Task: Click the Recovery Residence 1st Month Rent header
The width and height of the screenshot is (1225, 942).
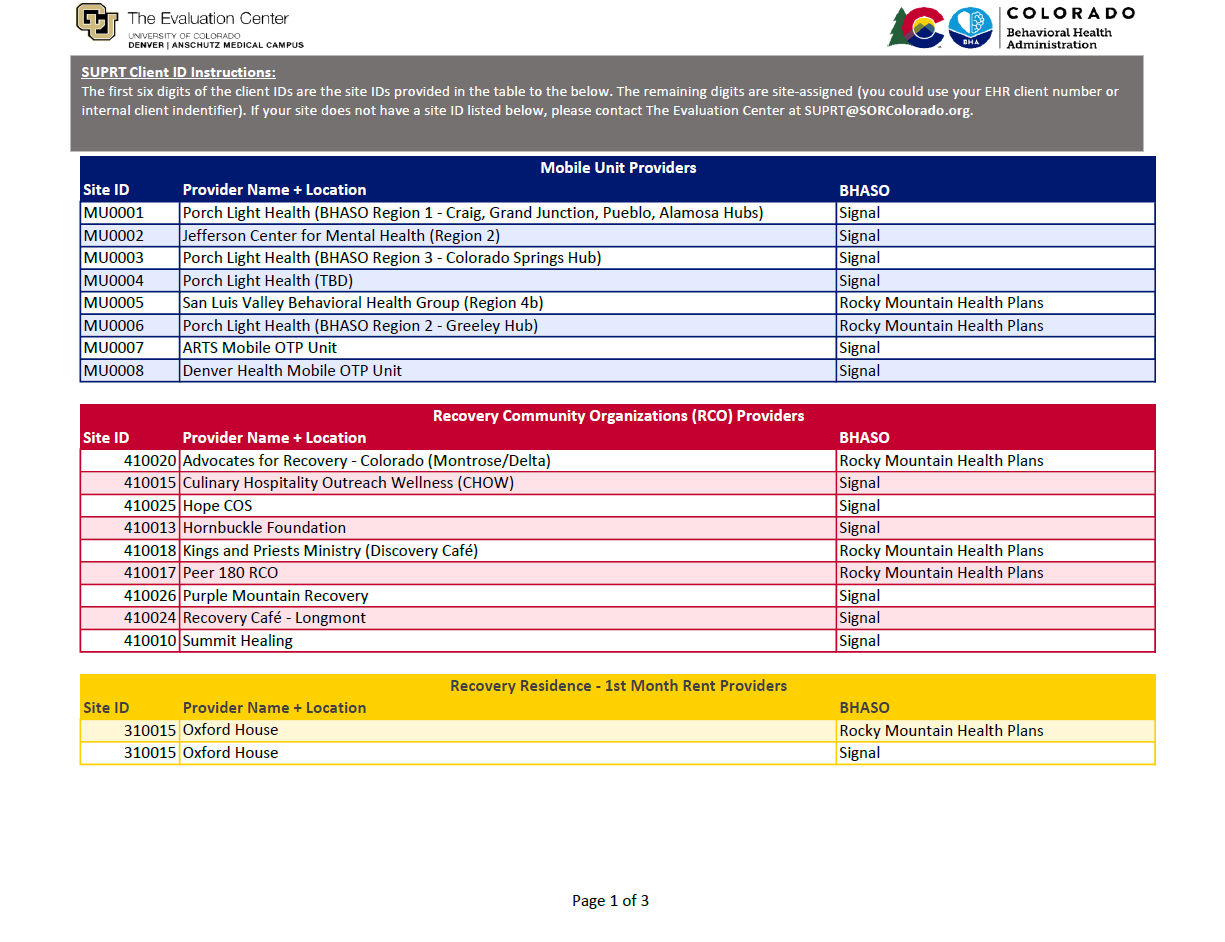Action: (x=617, y=686)
